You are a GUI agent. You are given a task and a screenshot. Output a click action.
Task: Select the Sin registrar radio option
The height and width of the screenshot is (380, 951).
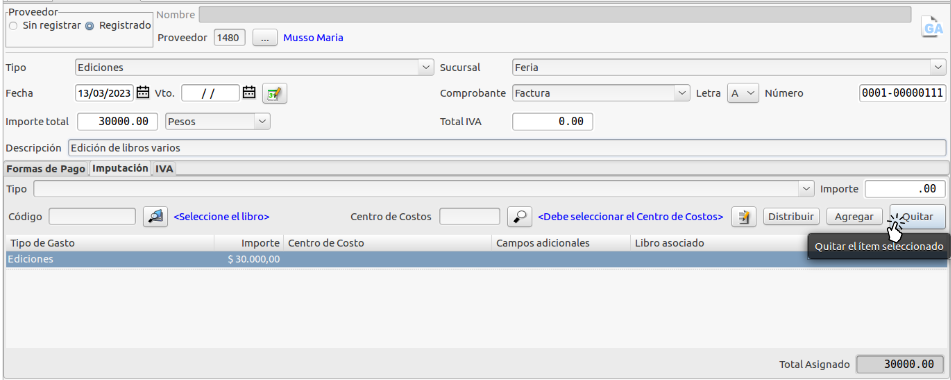point(13,26)
